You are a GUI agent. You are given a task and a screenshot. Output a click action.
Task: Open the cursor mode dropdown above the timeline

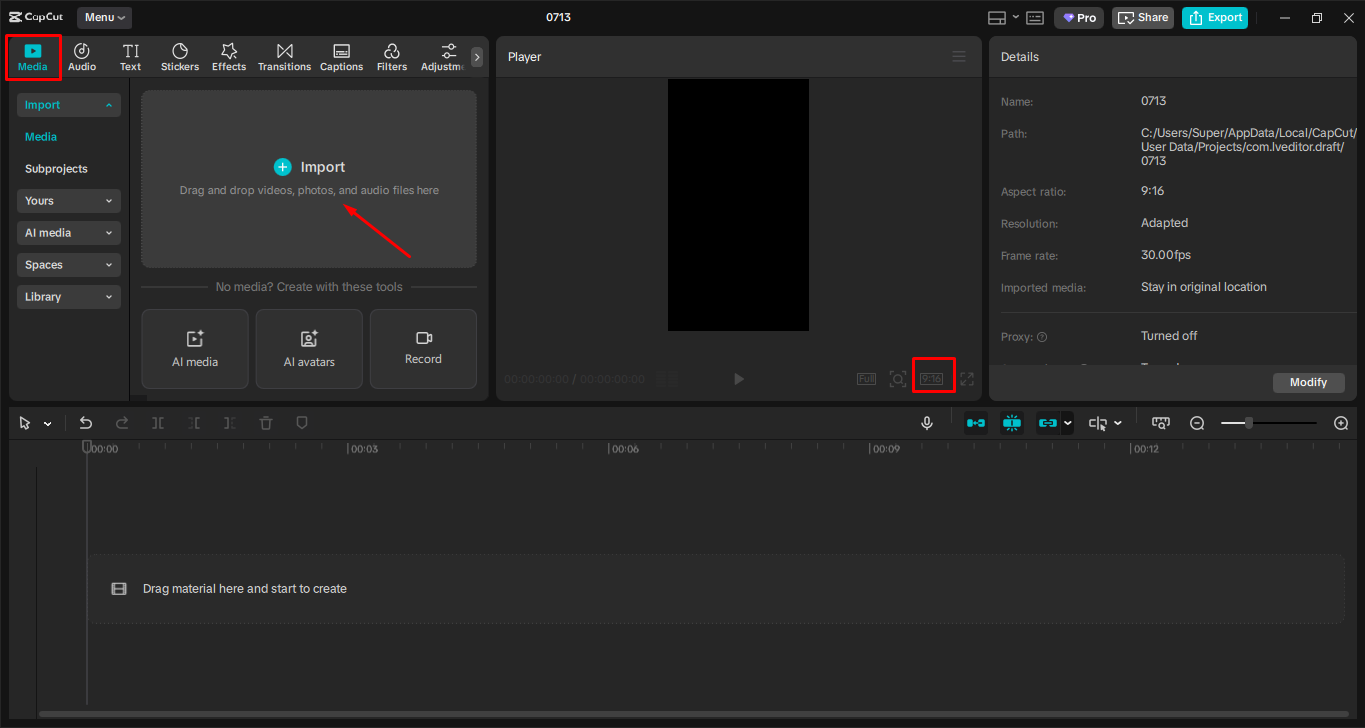pos(47,422)
